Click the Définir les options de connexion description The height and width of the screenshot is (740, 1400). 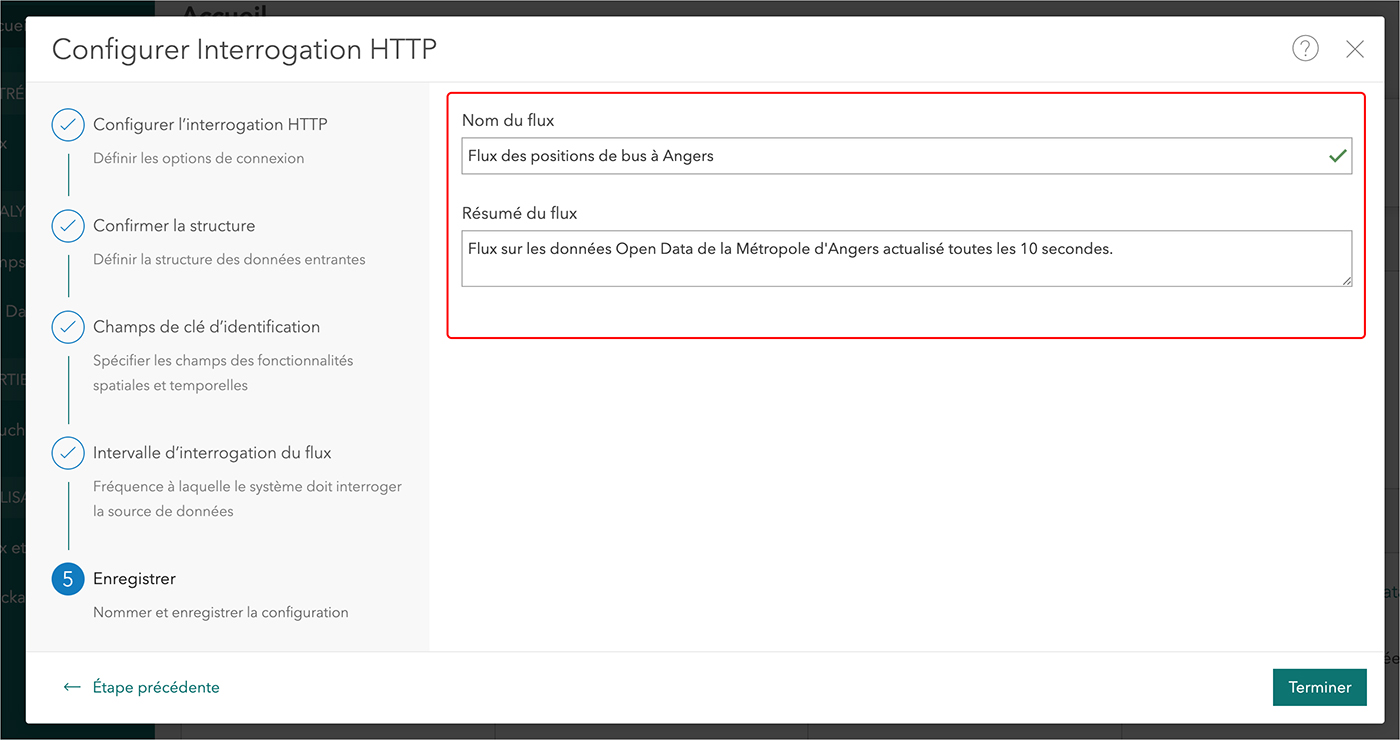click(198, 158)
